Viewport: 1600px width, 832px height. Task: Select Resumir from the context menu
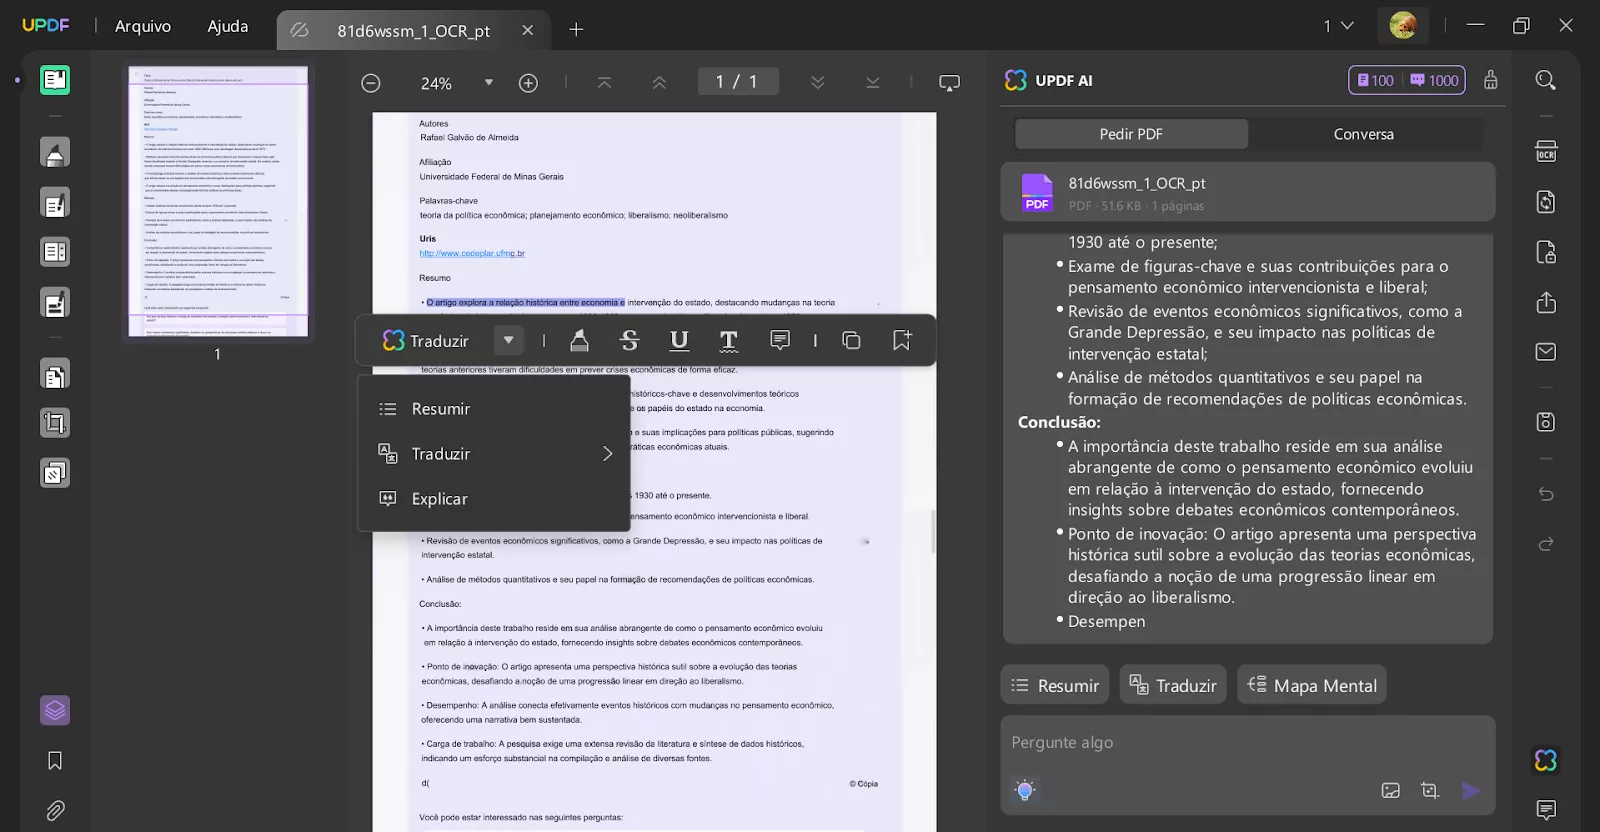click(x=441, y=409)
